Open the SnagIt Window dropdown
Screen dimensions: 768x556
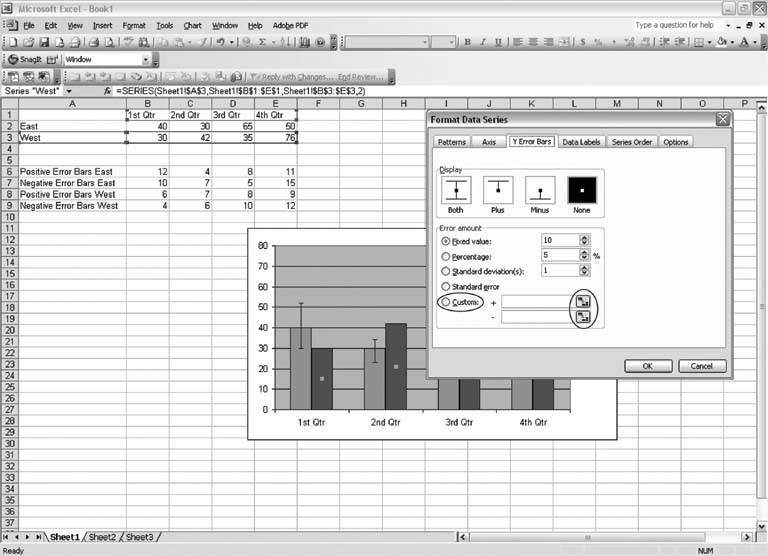145,60
